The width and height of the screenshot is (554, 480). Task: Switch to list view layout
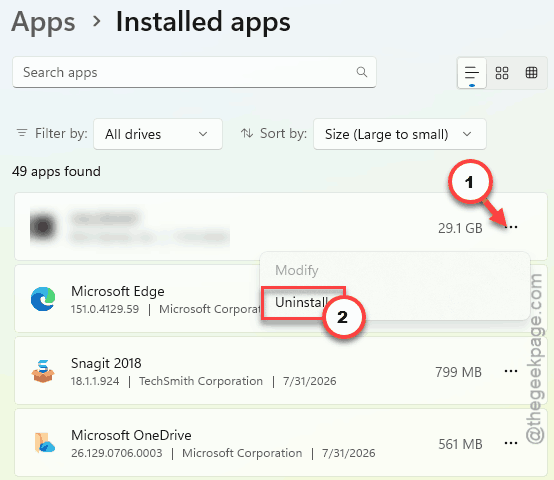[472, 73]
